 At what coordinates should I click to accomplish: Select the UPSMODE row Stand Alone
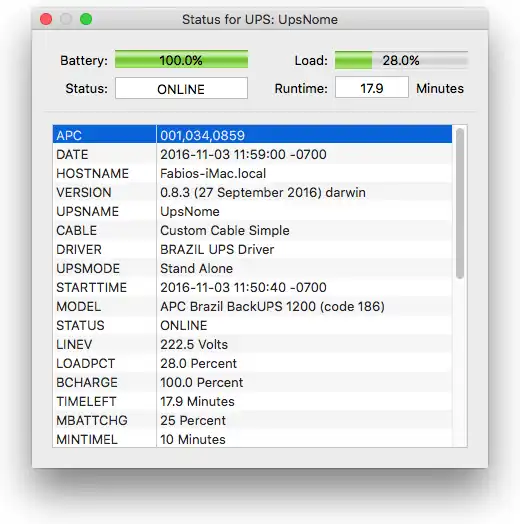click(x=252, y=268)
